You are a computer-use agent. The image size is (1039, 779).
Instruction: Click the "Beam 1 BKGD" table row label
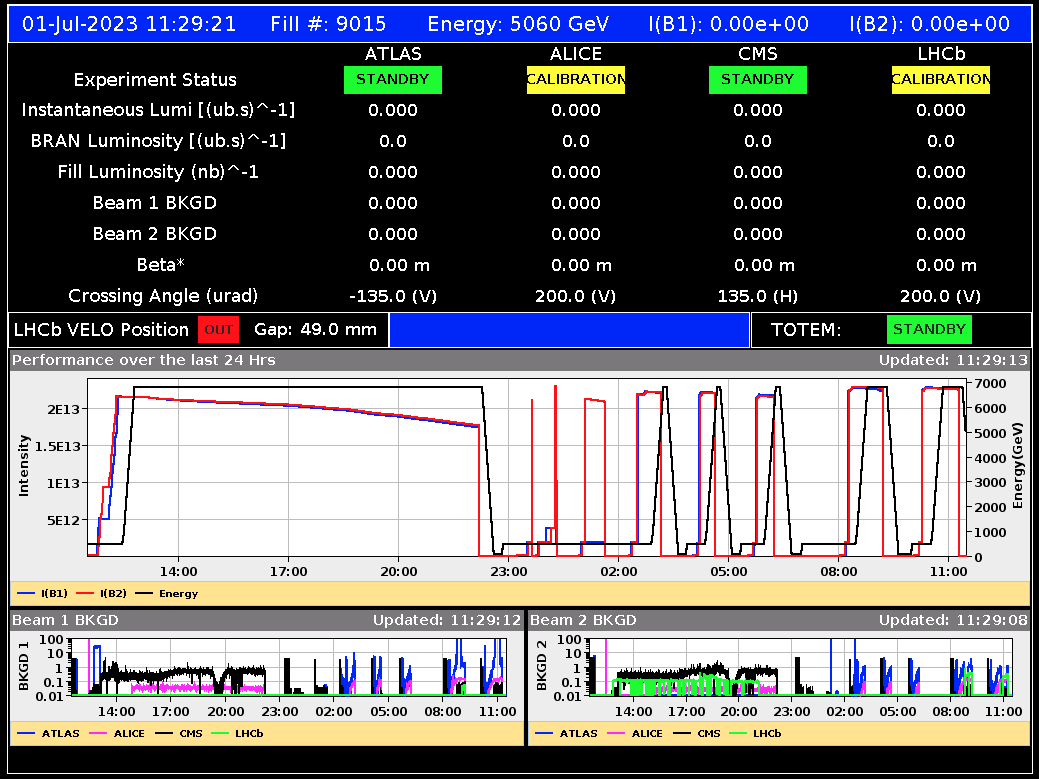154,203
